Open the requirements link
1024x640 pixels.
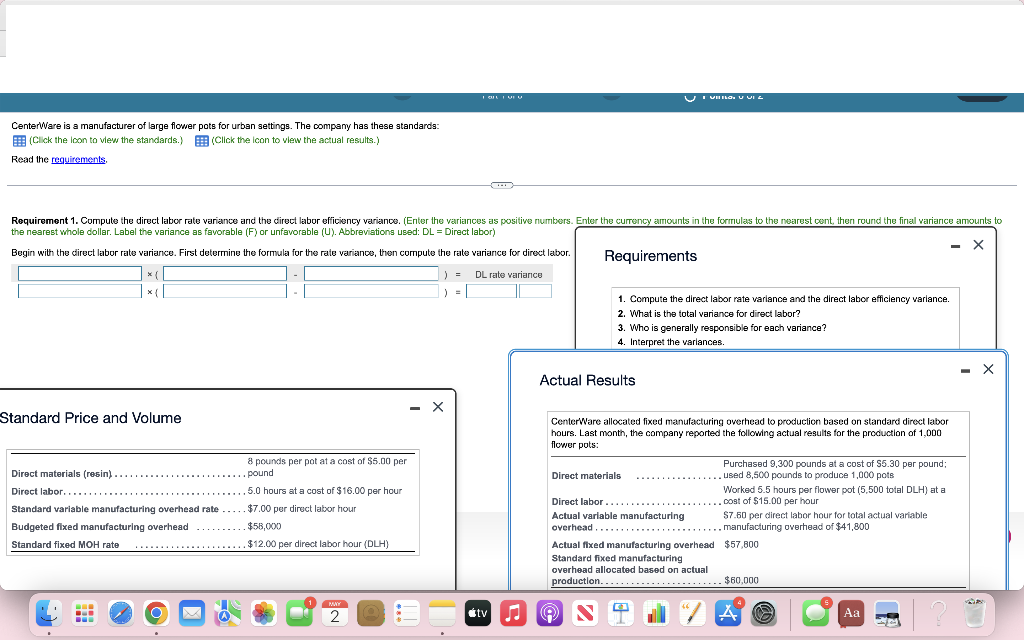(x=78, y=159)
